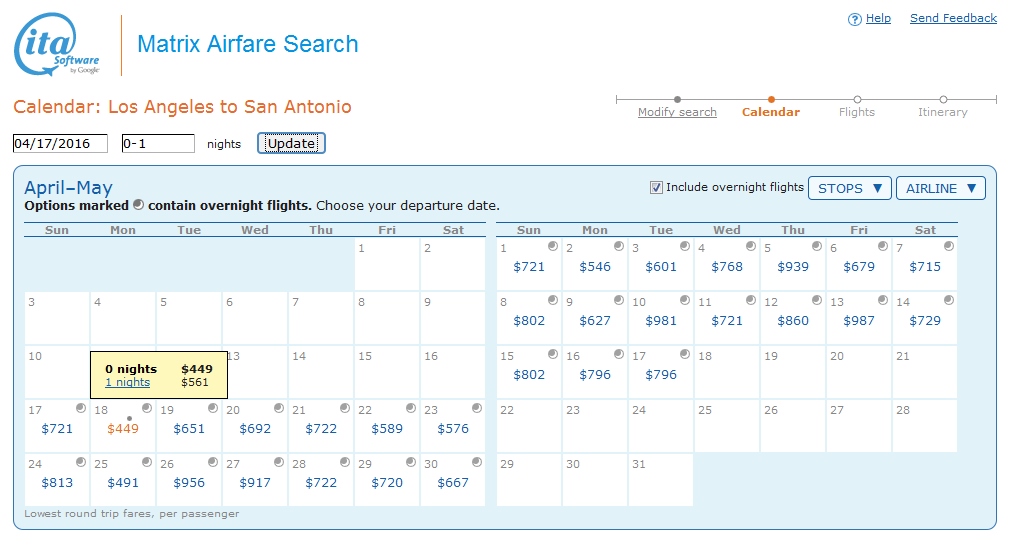Toggle the Include overnight flights checkbox
Screen dimensions: 1012x548
point(656,187)
